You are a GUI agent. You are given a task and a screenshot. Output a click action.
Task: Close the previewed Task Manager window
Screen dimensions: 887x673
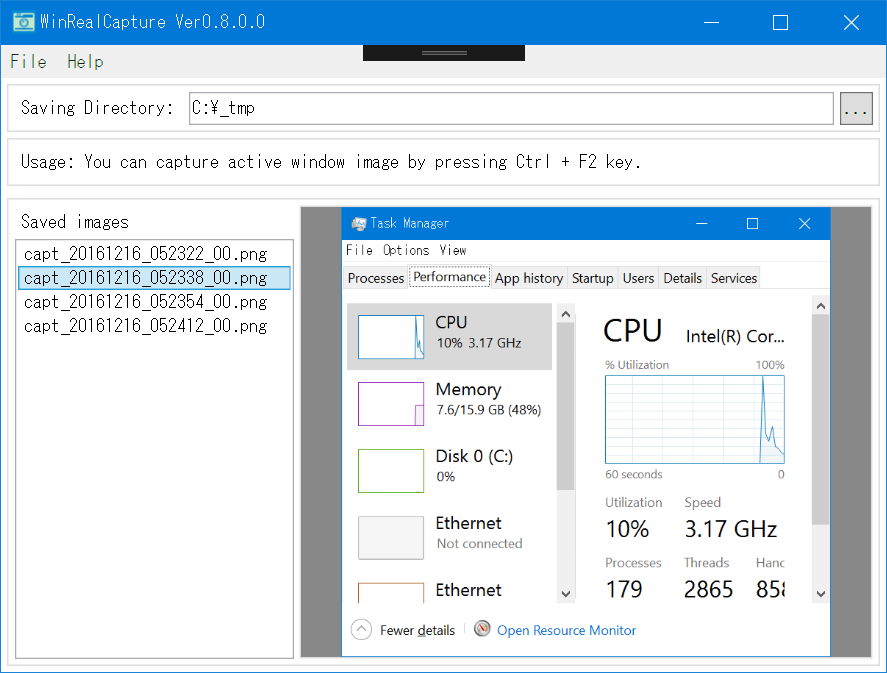[804, 223]
